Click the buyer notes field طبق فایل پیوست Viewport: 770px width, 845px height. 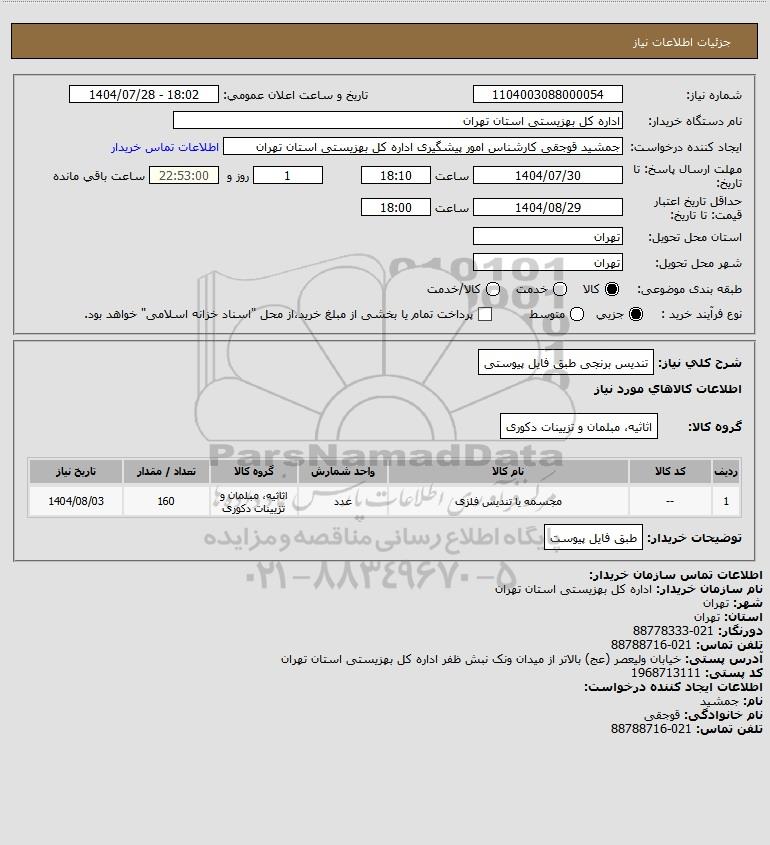[x=593, y=538]
